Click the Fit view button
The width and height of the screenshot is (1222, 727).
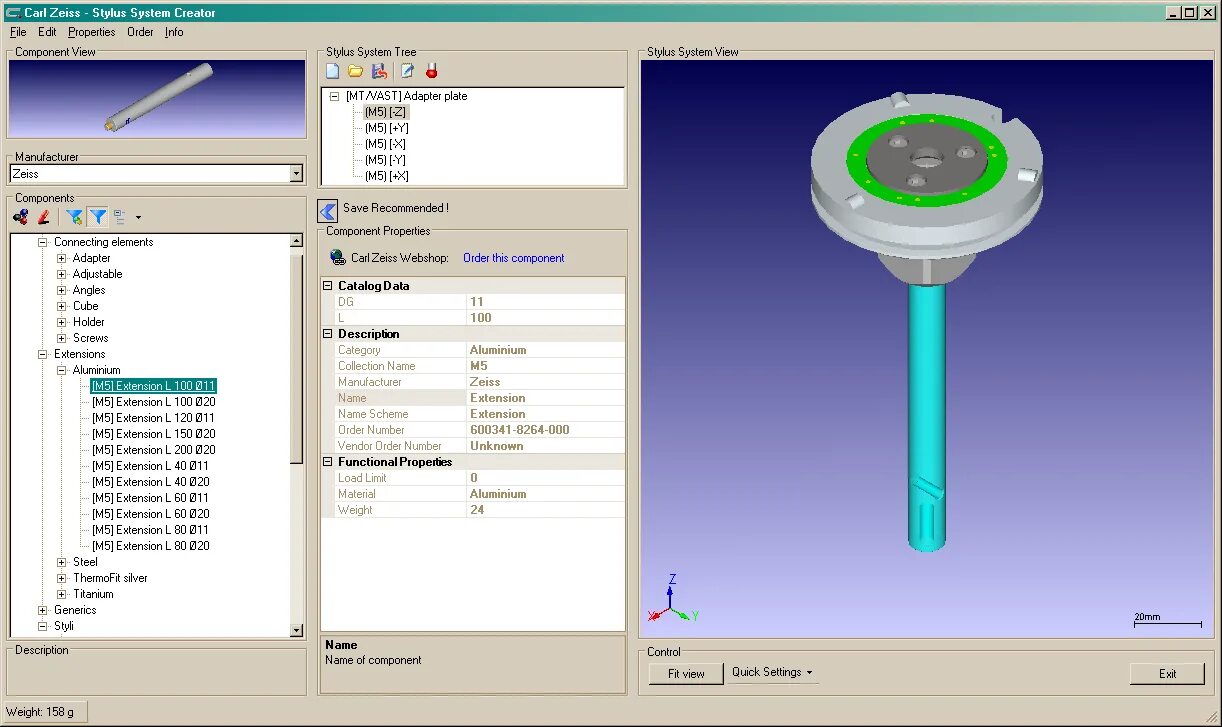click(686, 674)
